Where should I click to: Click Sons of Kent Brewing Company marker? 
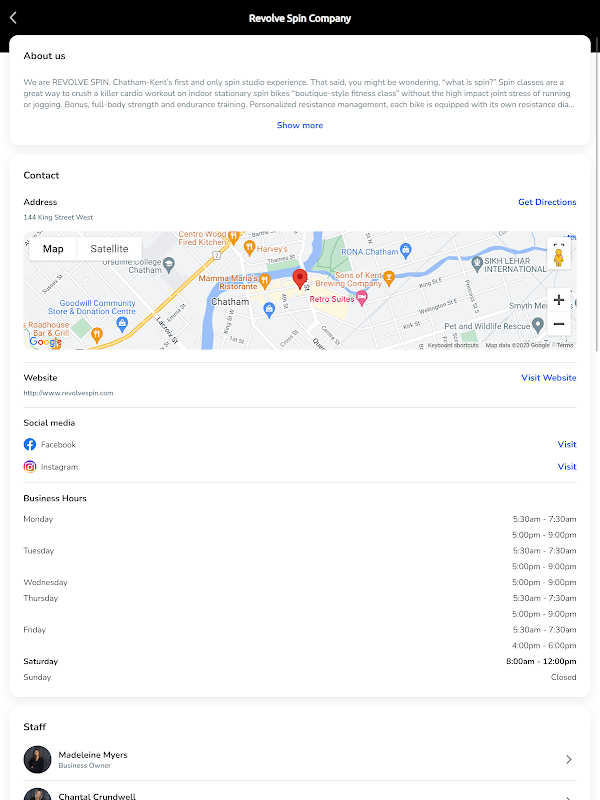tap(389, 278)
